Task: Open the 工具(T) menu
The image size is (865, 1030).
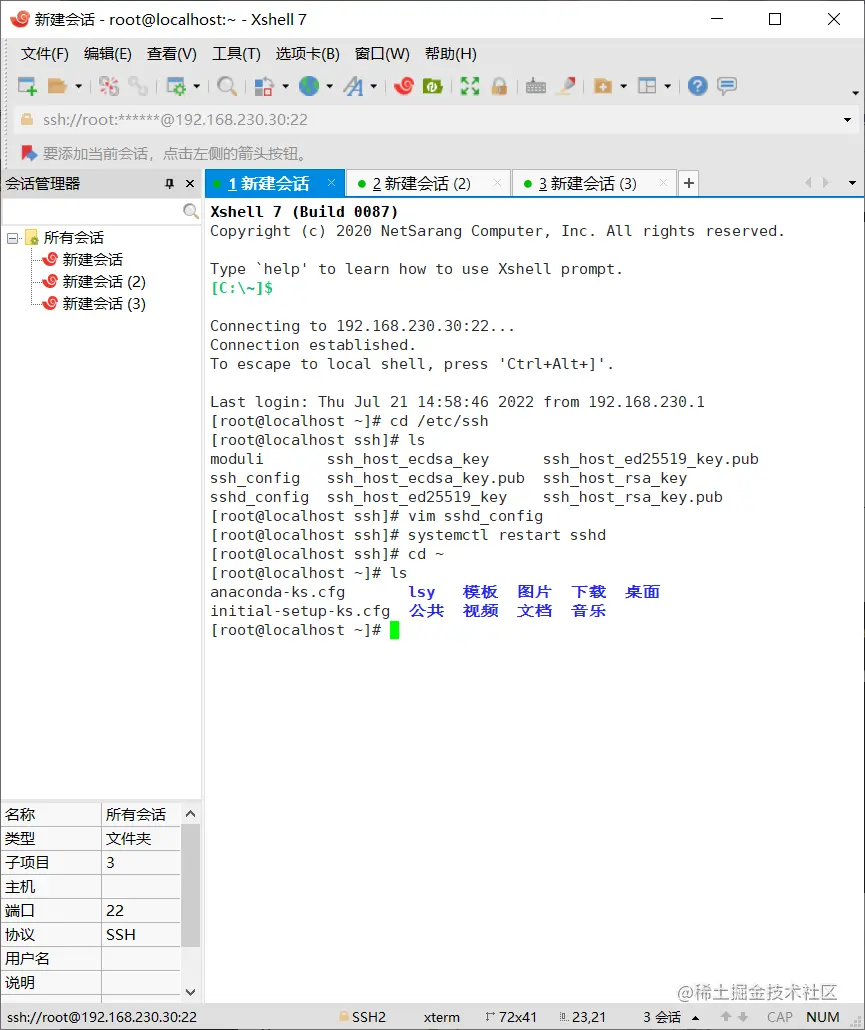Action: 236,54
